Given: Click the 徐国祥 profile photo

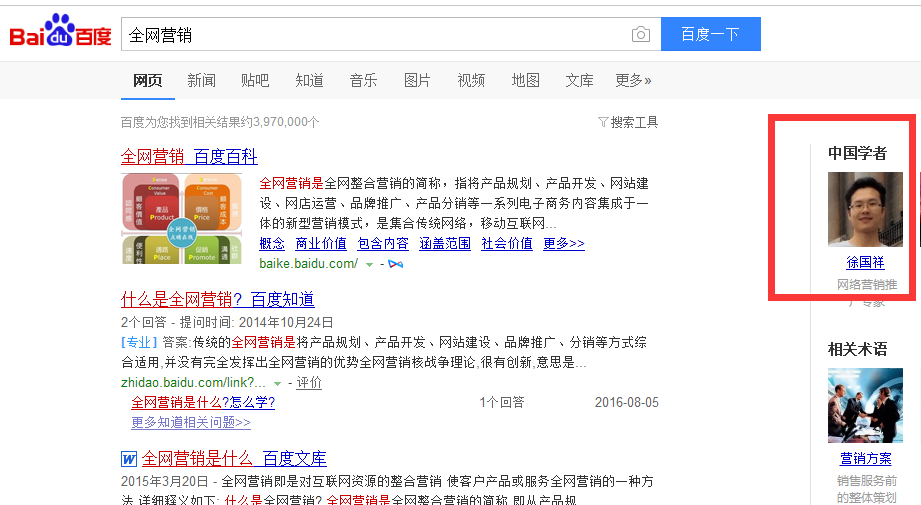Looking at the screenshot, I should pyautogui.click(x=865, y=209).
